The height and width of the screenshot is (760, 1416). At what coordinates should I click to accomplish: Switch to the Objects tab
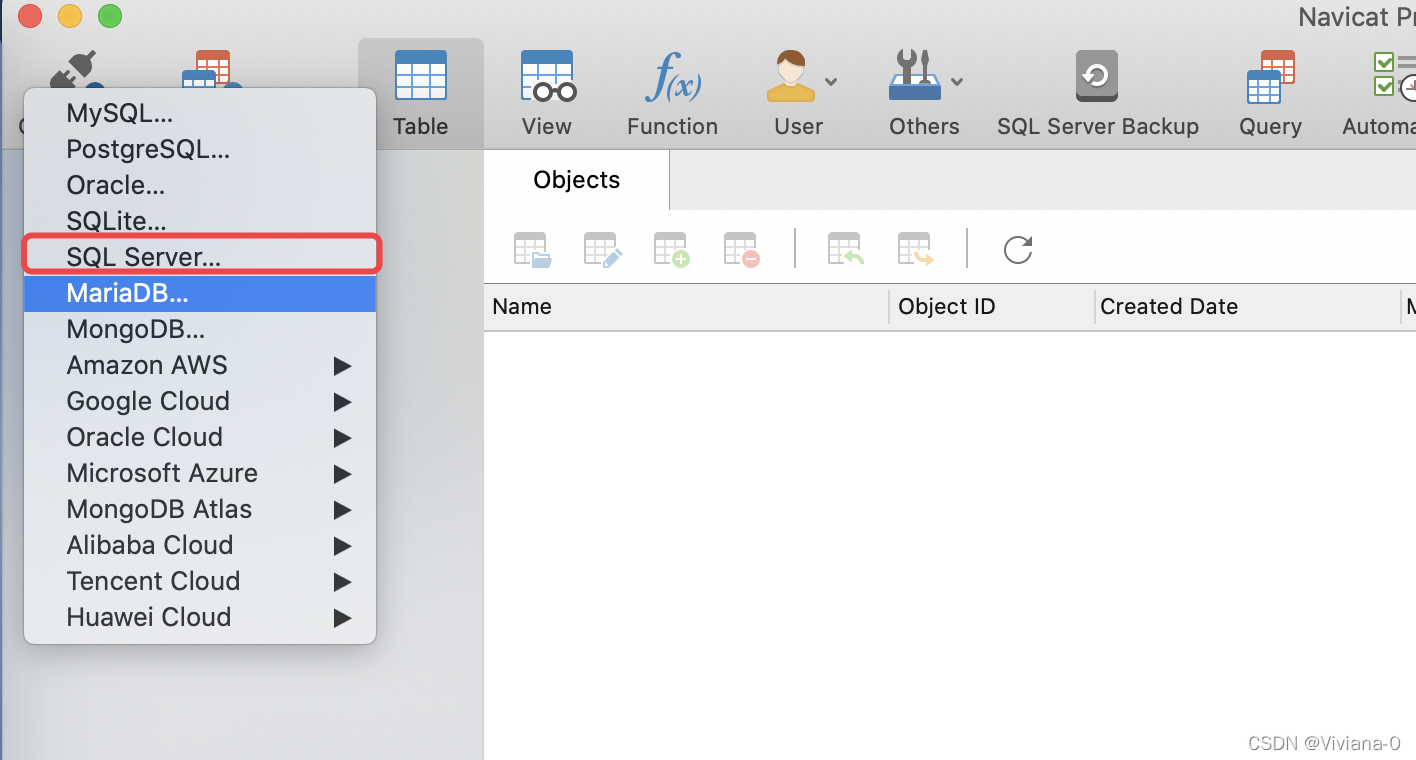[x=577, y=180]
